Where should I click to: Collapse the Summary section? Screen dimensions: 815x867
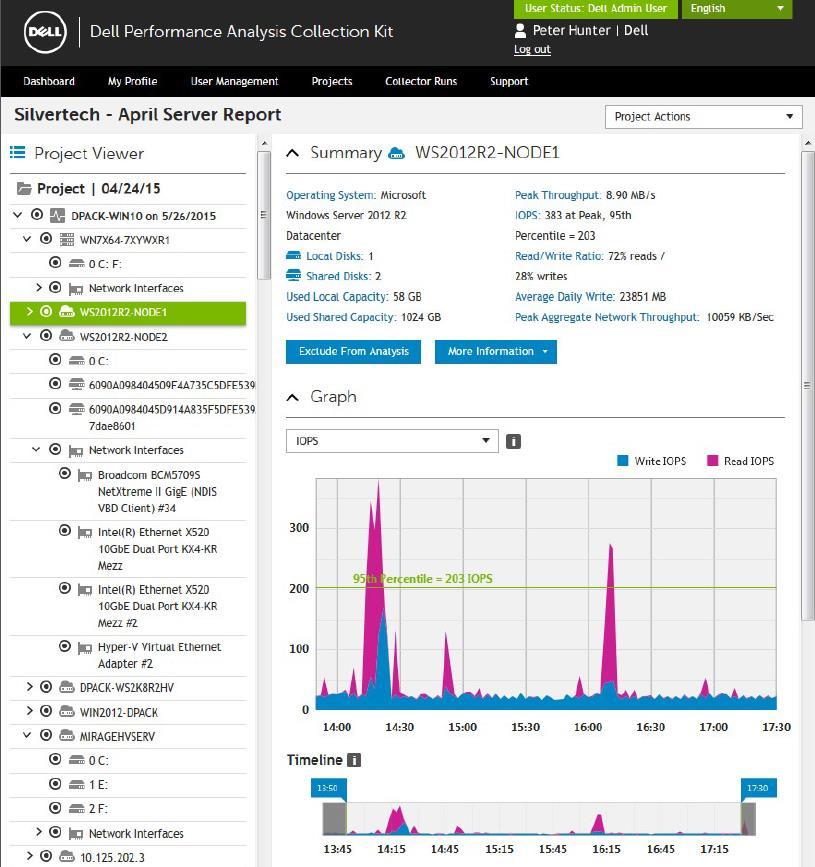point(292,153)
